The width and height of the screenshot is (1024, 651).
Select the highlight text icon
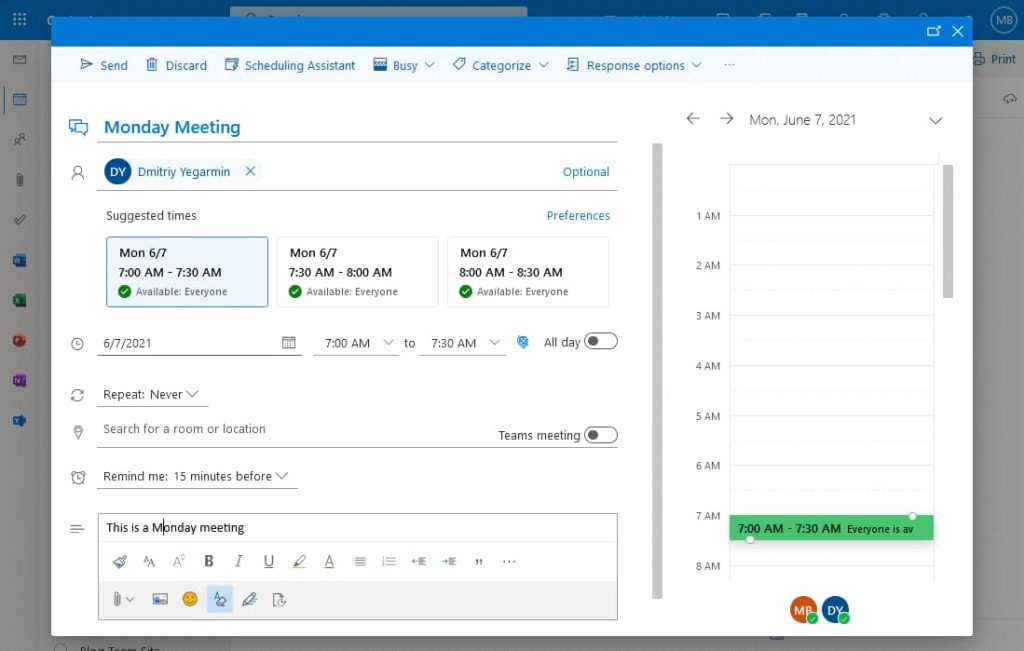[299, 561]
